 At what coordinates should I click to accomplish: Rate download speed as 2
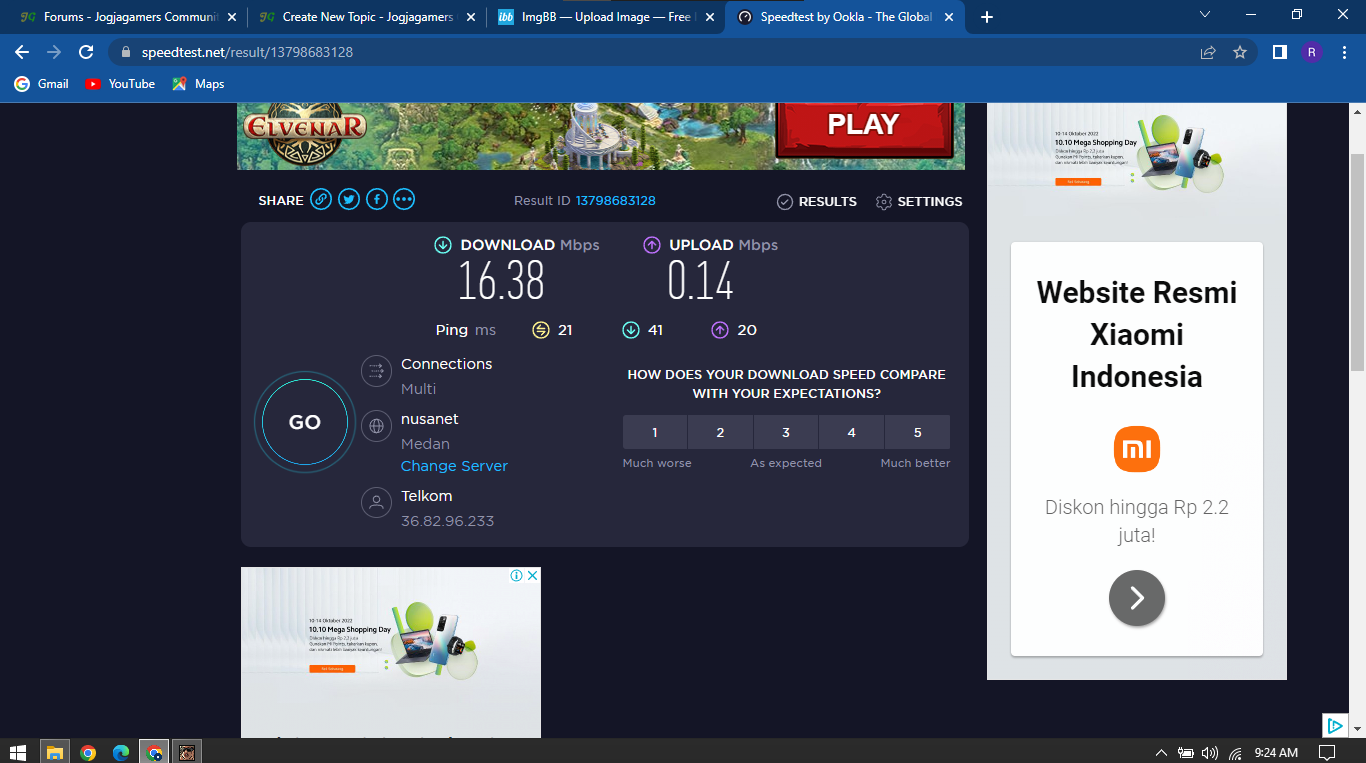pos(720,432)
